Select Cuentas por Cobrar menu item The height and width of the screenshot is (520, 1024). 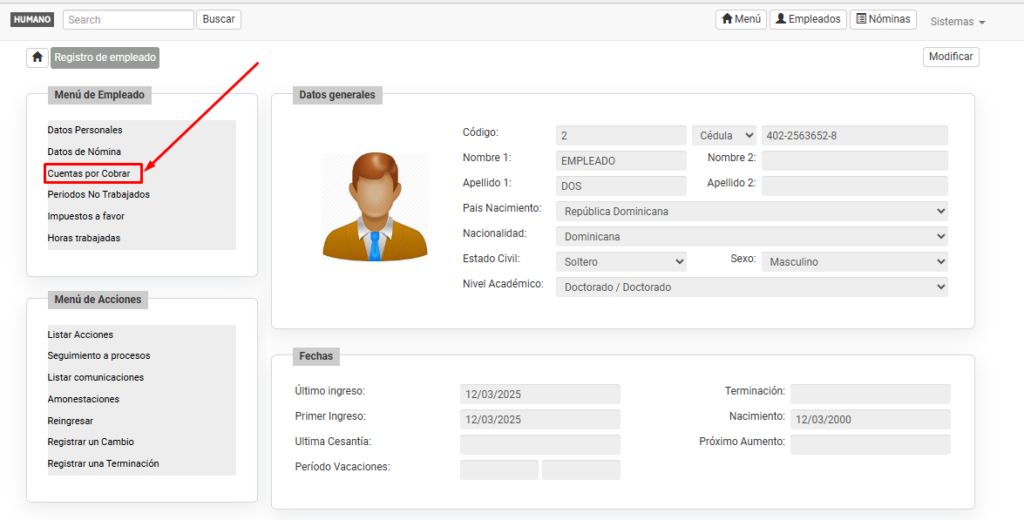pyautogui.click(x=89, y=174)
